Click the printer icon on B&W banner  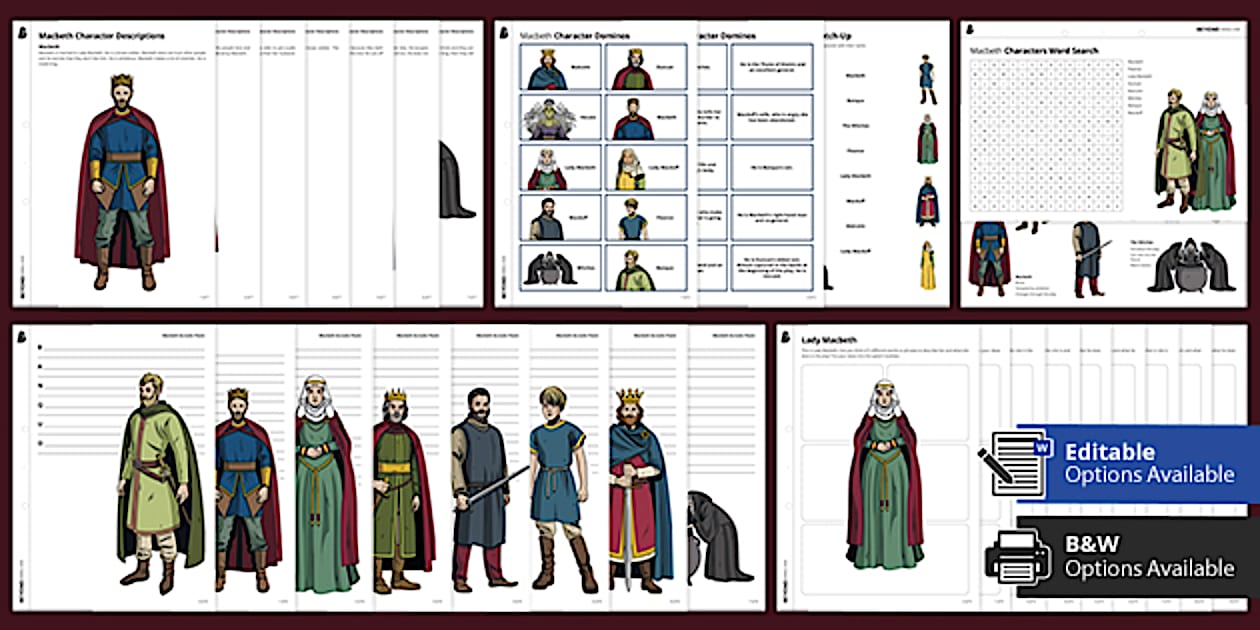point(1019,556)
